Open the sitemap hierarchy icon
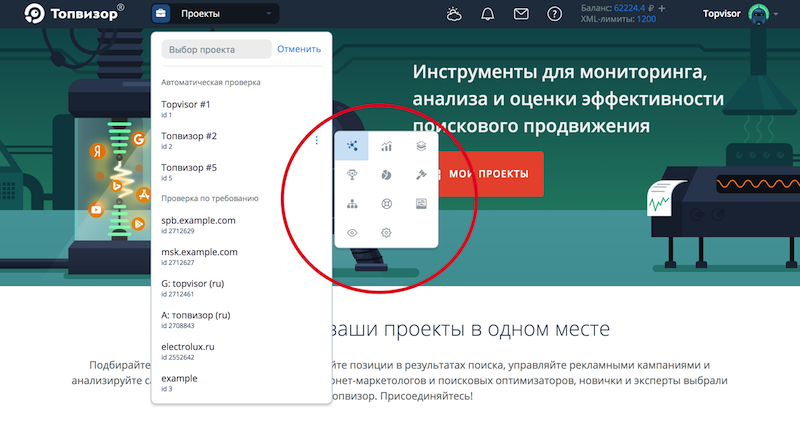Viewport: 800px width, 428px height. [x=352, y=203]
